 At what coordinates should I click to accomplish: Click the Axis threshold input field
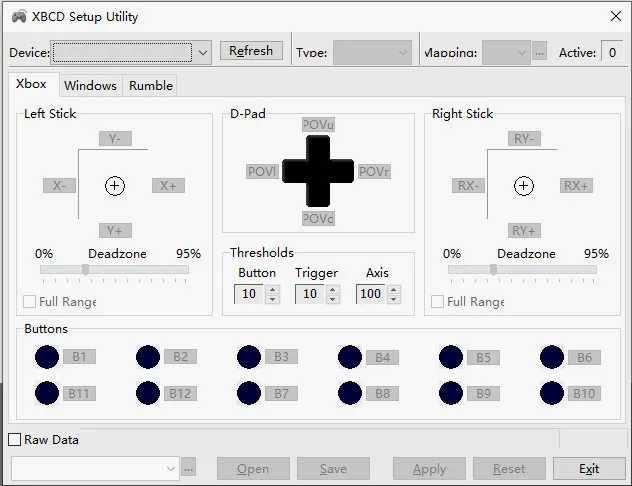tap(370, 294)
